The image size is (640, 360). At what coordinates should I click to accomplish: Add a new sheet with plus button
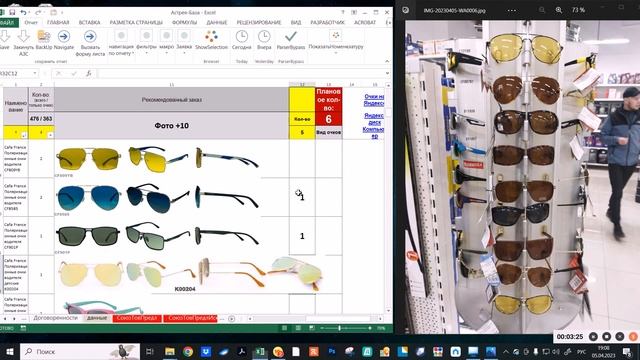point(231,318)
